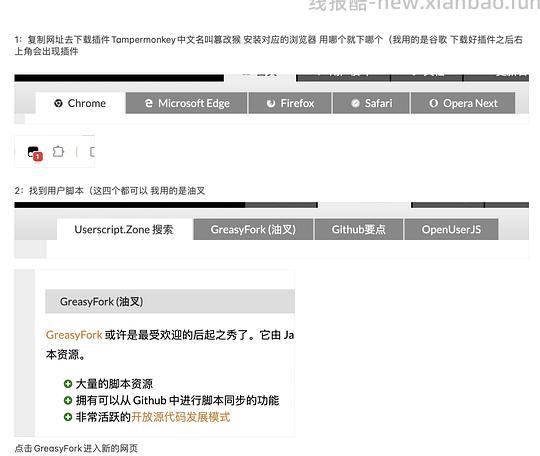Click the plus icon beside 大量的脚本资源
This screenshot has height=456, width=540.
(x=68, y=384)
